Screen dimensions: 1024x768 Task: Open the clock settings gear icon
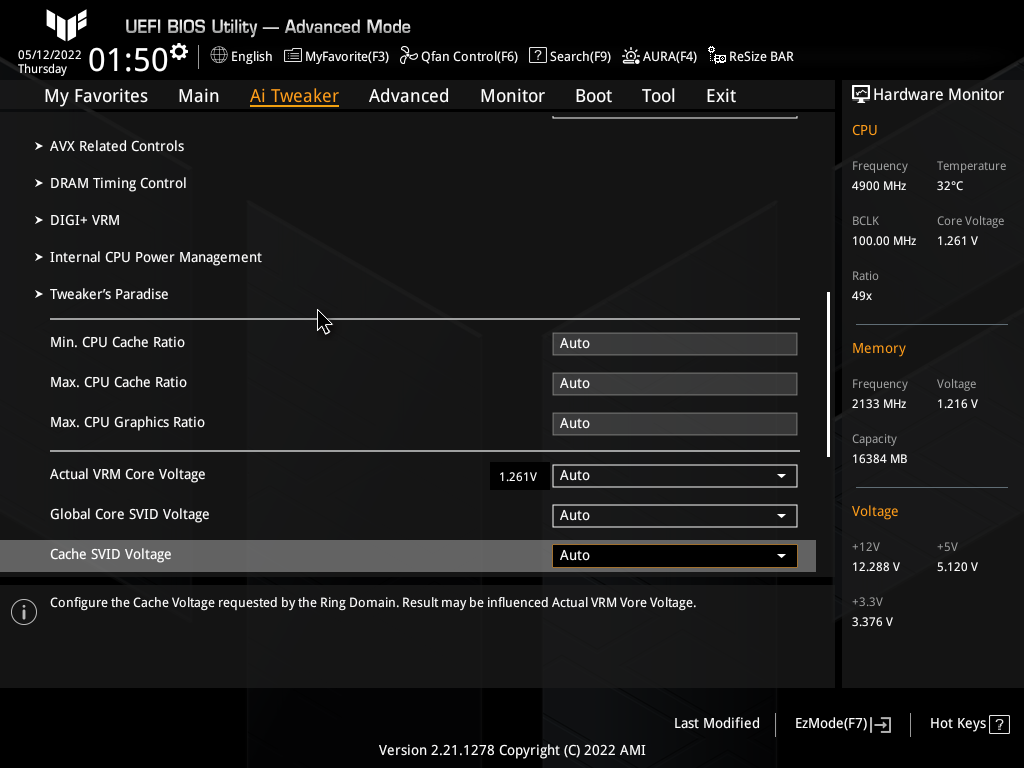tap(178, 52)
